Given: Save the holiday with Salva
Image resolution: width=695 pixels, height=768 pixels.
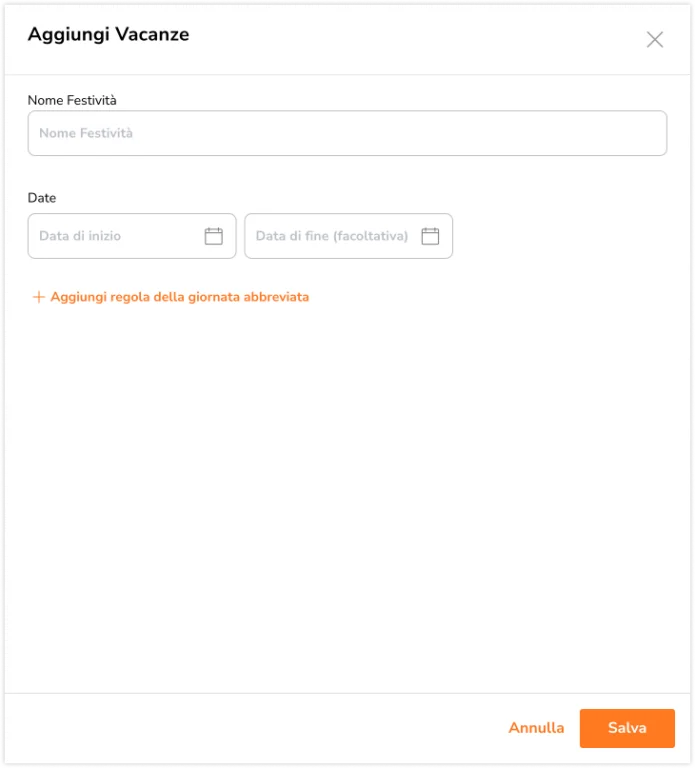Looking at the screenshot, I should [627, 728].
